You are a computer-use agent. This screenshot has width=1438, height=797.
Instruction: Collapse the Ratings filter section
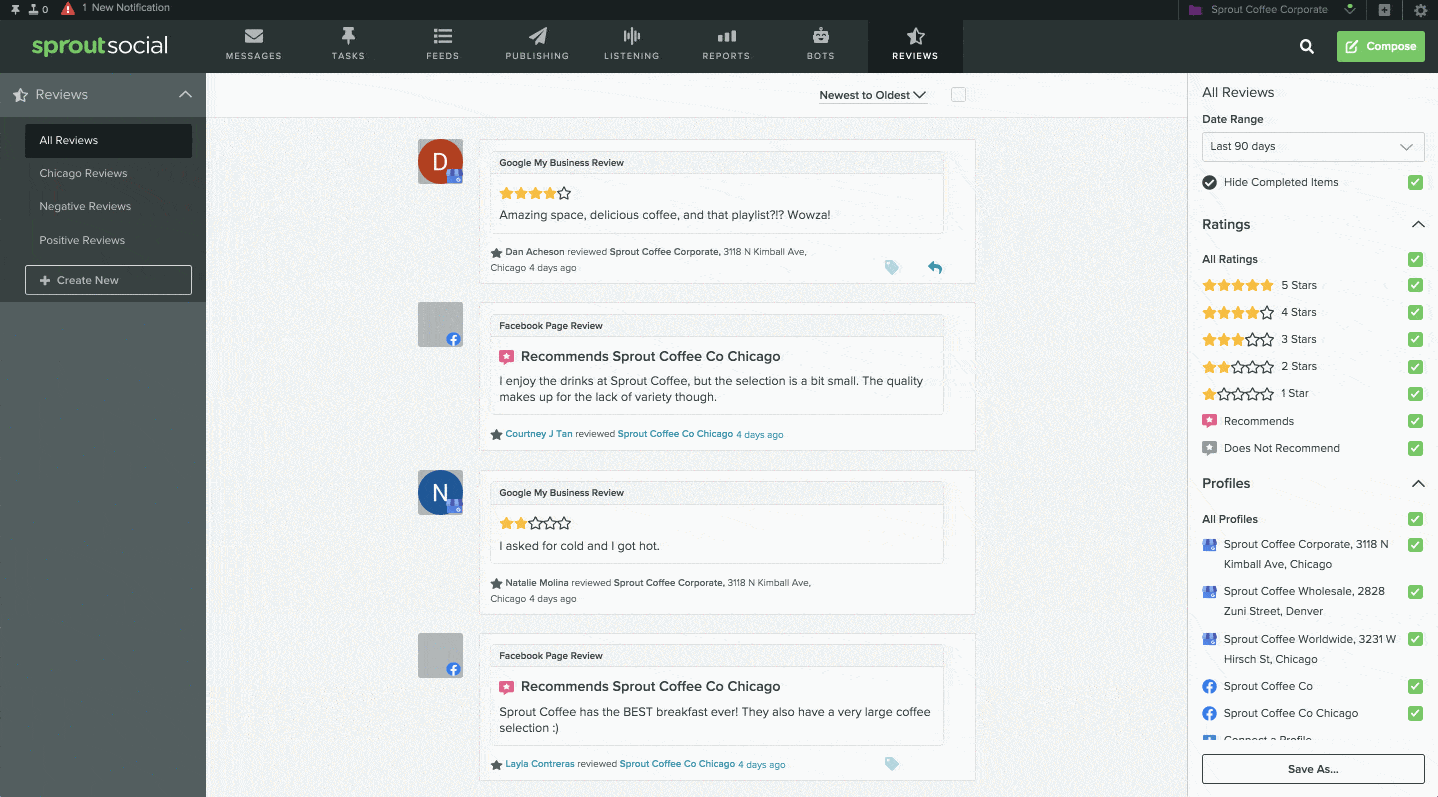point(1417,224)
